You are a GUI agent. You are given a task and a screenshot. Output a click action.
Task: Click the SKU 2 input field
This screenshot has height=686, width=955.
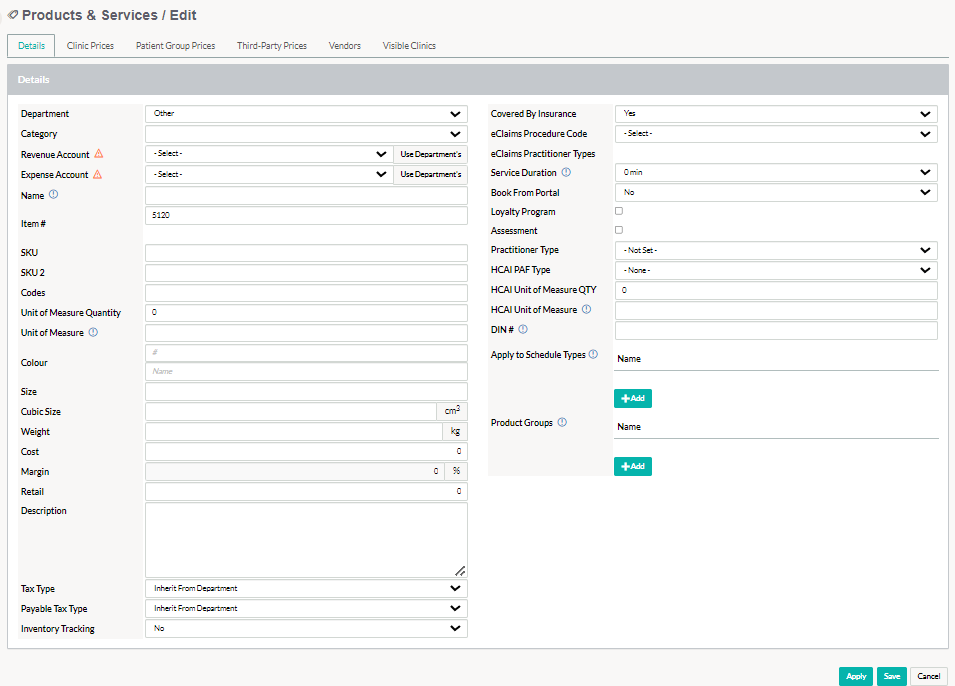coord(306,273)
